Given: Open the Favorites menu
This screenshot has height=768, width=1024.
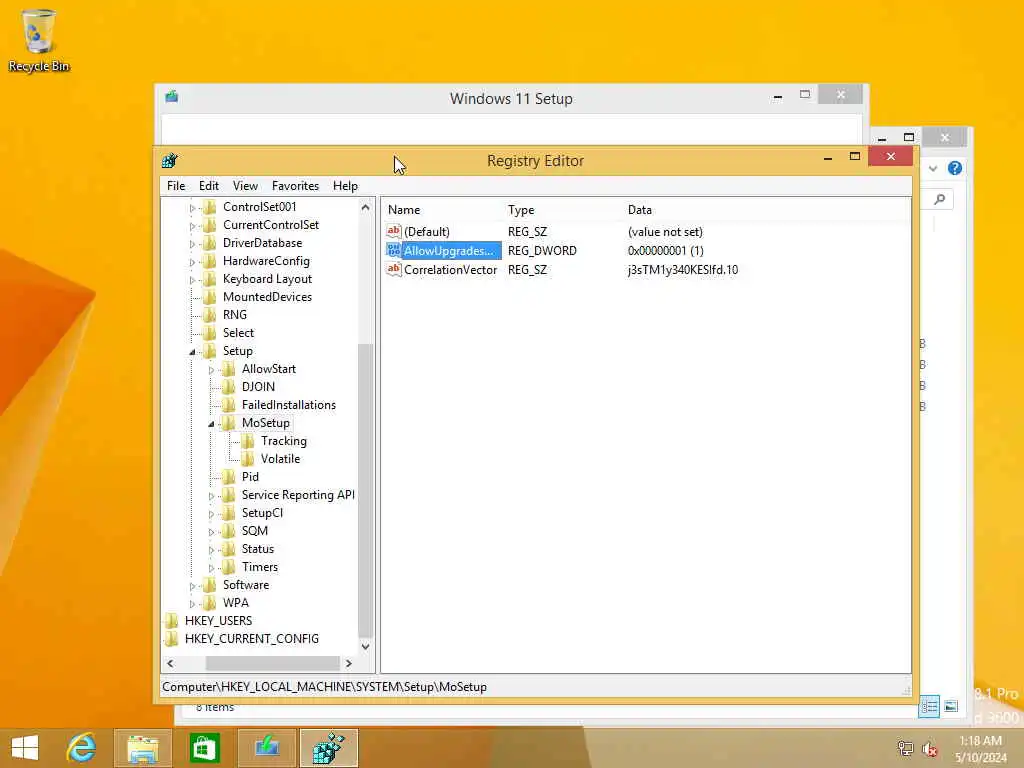Looking at the screenshot, I should (295, 186).
